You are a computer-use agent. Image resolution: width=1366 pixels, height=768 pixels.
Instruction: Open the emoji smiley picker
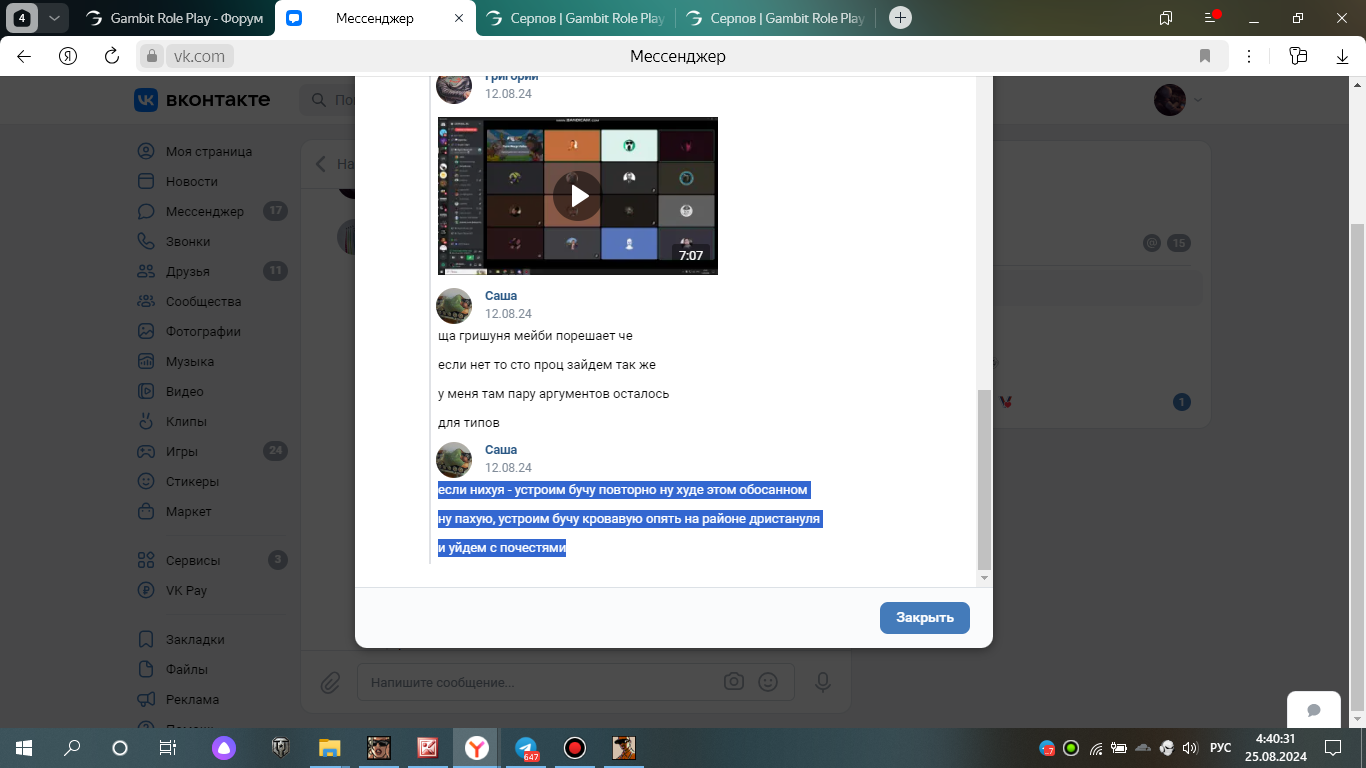coord(768,682)
